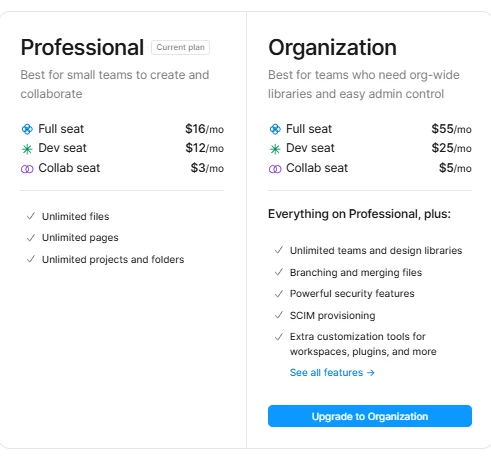Click the Organization Collab seat rings icon
The width and height of the screenshot is (491, 456).
[x=275, y=169]
